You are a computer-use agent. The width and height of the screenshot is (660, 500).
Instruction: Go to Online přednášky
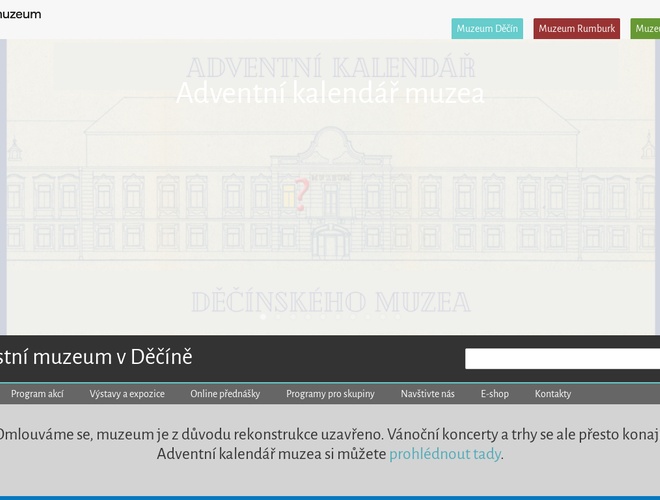[225, 394]
